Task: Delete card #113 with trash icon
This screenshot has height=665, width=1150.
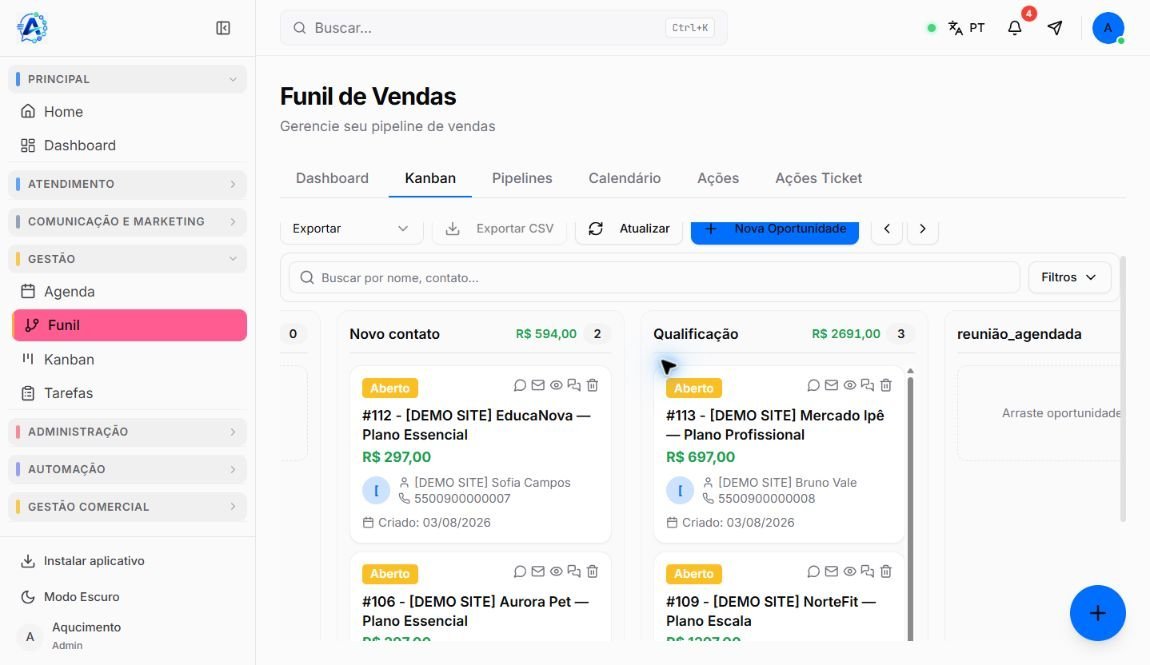Action: point(885,385)
